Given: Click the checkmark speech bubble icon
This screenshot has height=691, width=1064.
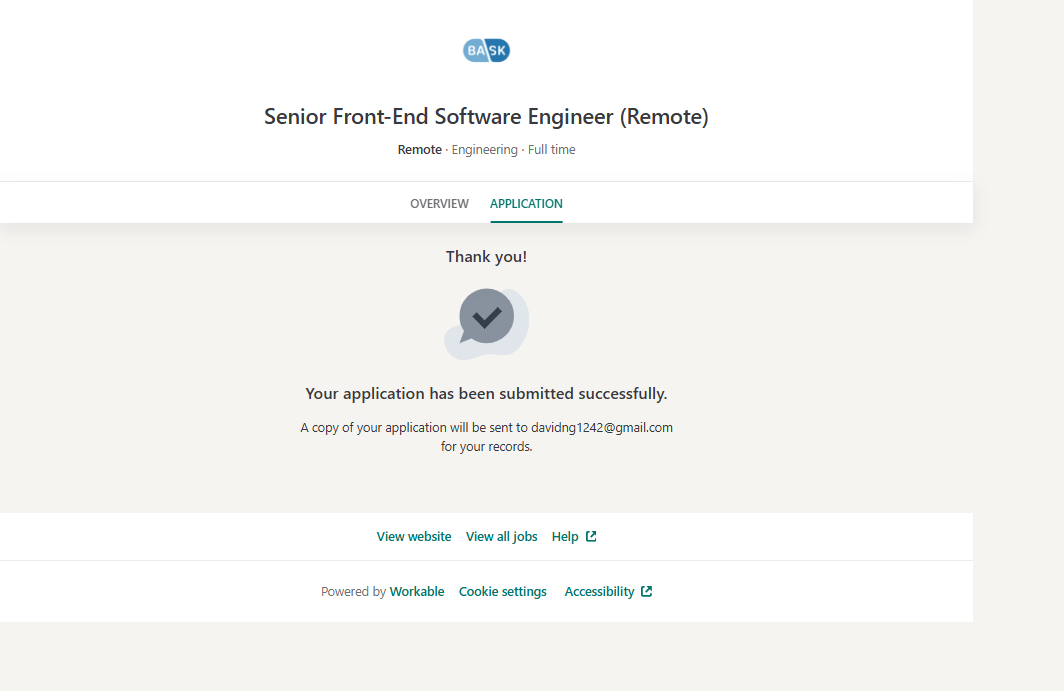Looking at the screenshot, I should (486, 318).
